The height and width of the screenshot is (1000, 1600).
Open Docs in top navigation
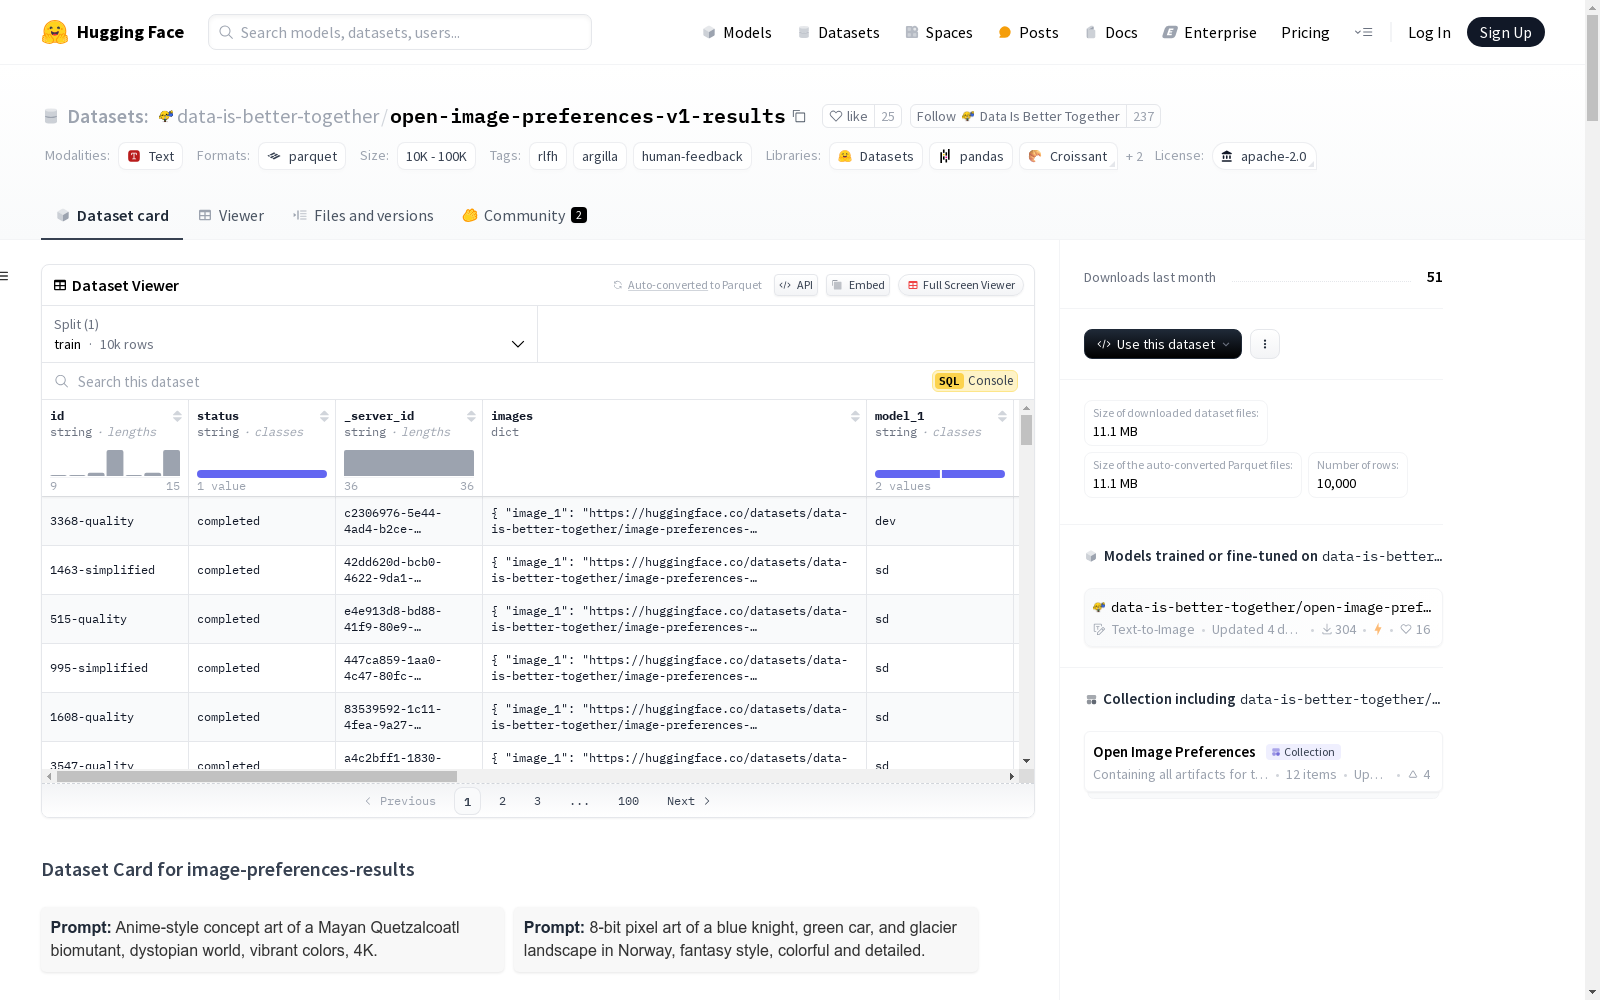(x=1111, y=32)
